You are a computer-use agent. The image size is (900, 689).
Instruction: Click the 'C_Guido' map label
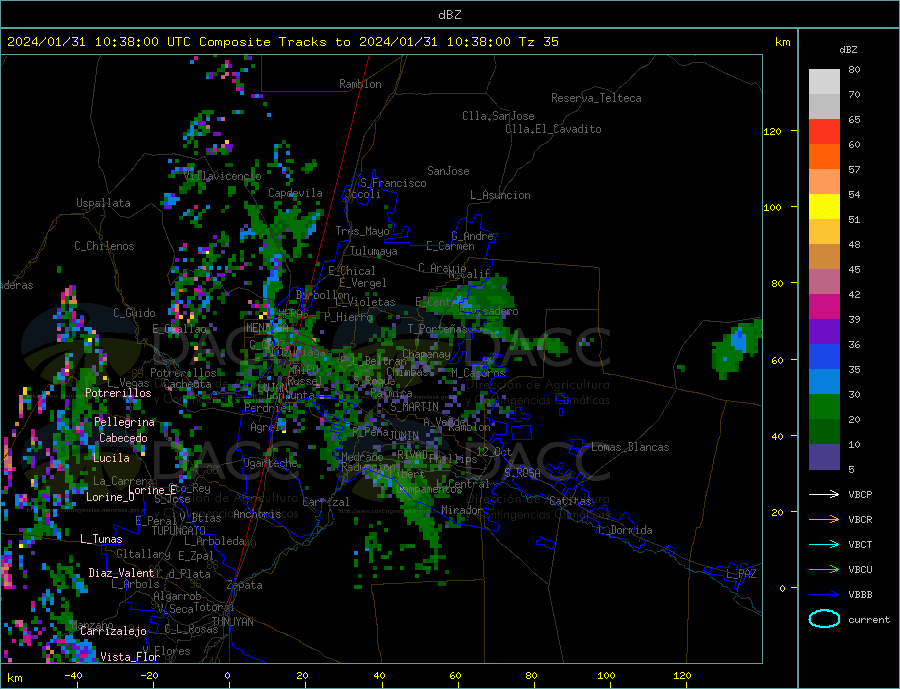click(134, 313)
